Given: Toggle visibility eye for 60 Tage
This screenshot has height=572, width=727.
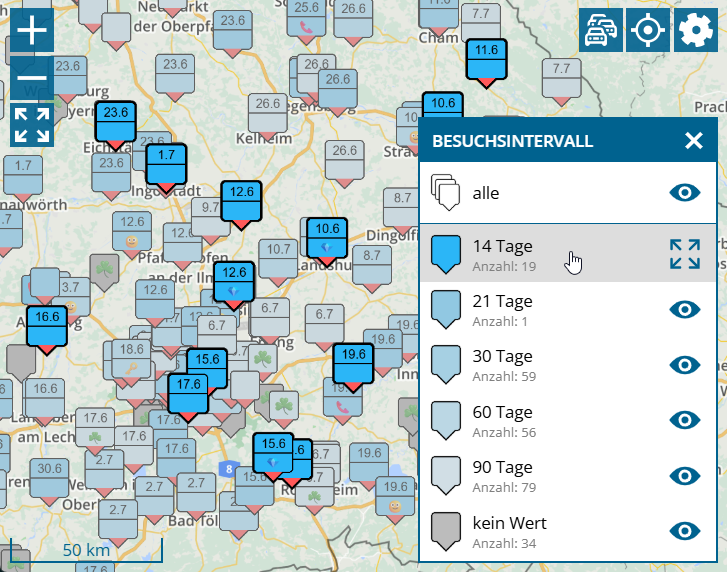Looking at the screenshot, I should pyautogui.click(x=685, y=420).
